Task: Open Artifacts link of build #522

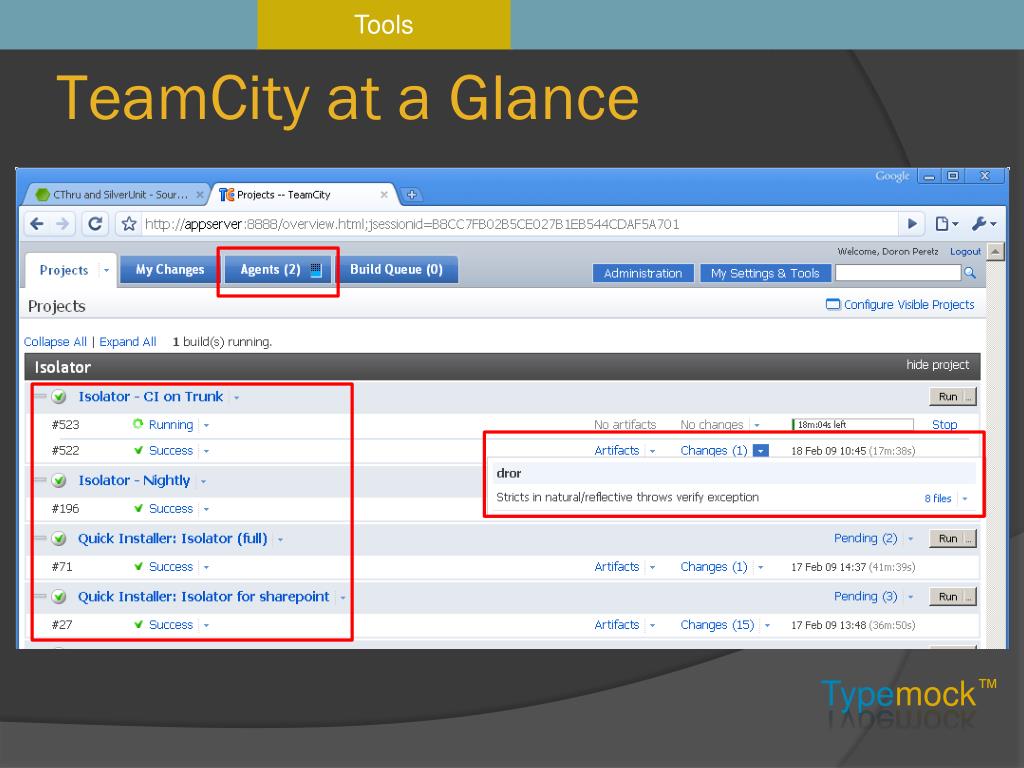Action: (616, 451)
